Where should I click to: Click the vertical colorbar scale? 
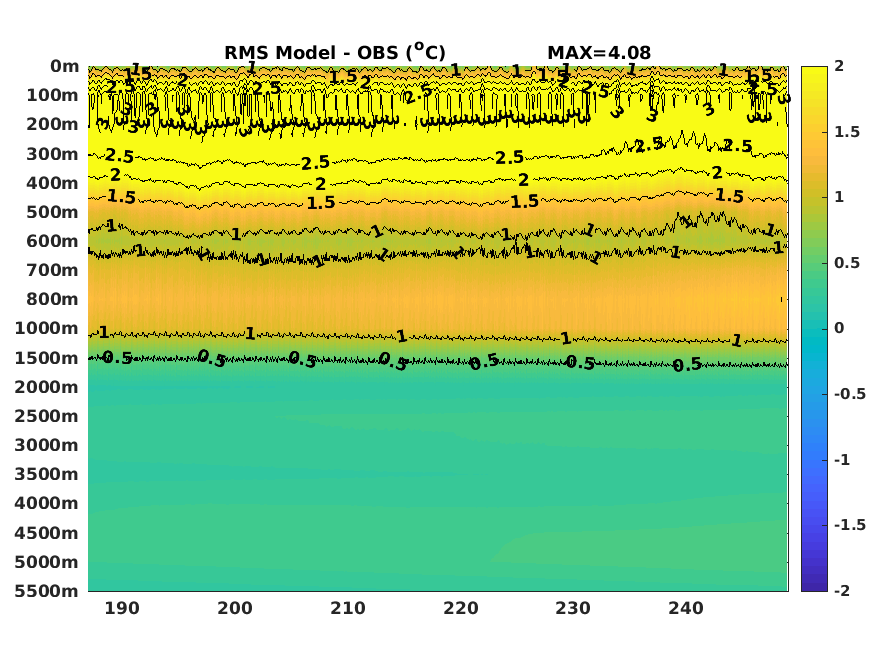pos(814,329)
